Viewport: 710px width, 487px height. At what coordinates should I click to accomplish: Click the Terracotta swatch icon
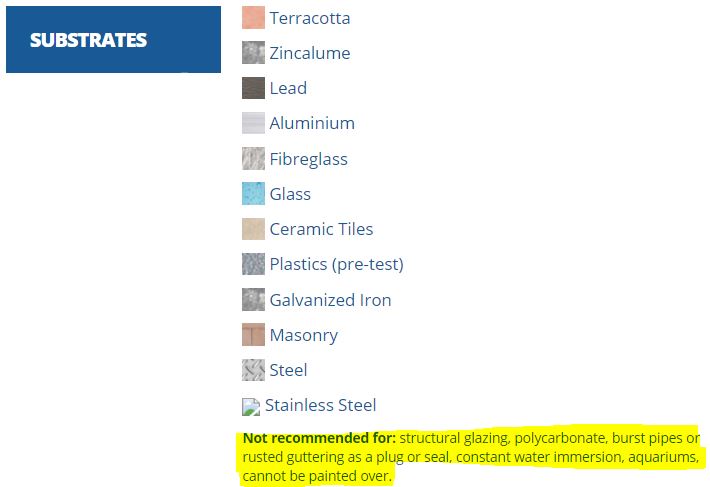[253, 18]
